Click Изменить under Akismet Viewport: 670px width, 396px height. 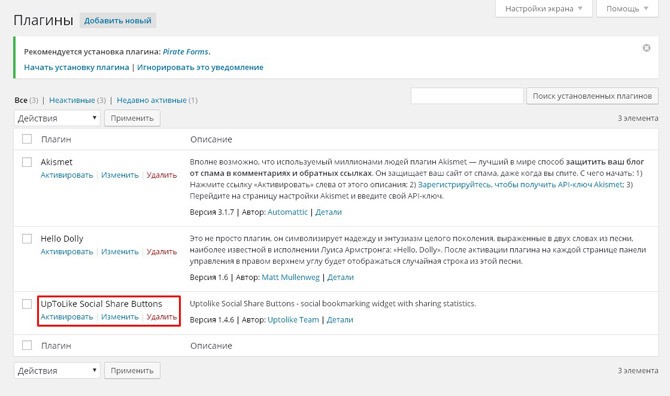120,175
